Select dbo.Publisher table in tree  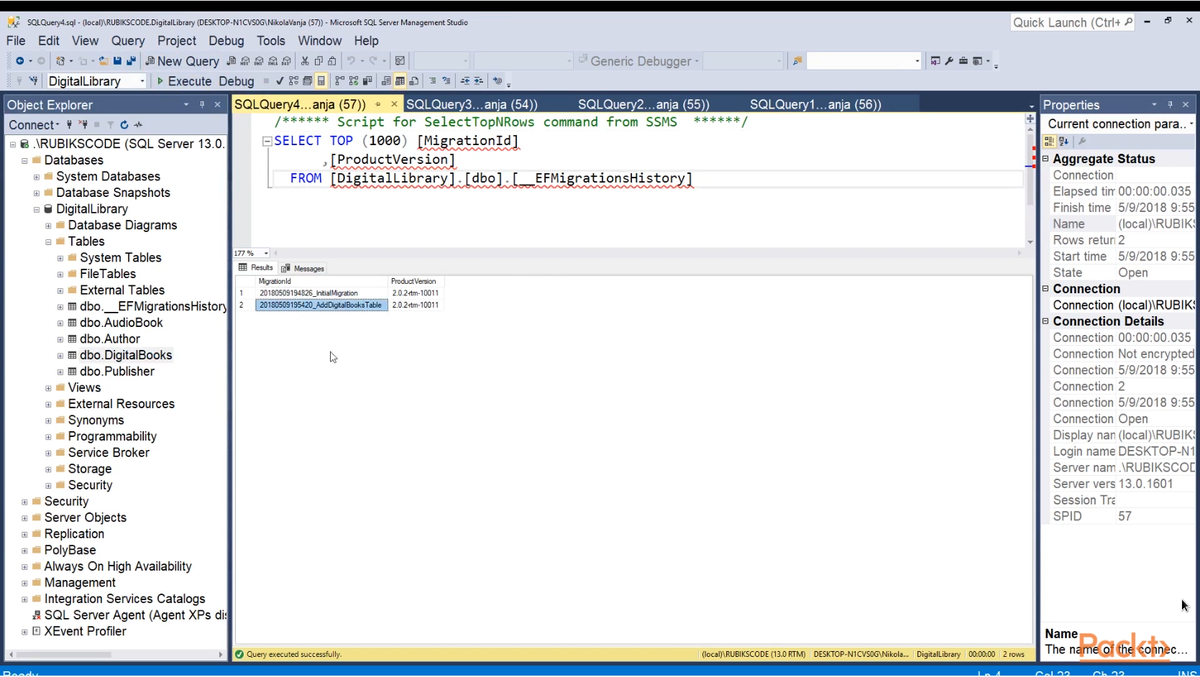pos(117,371)
